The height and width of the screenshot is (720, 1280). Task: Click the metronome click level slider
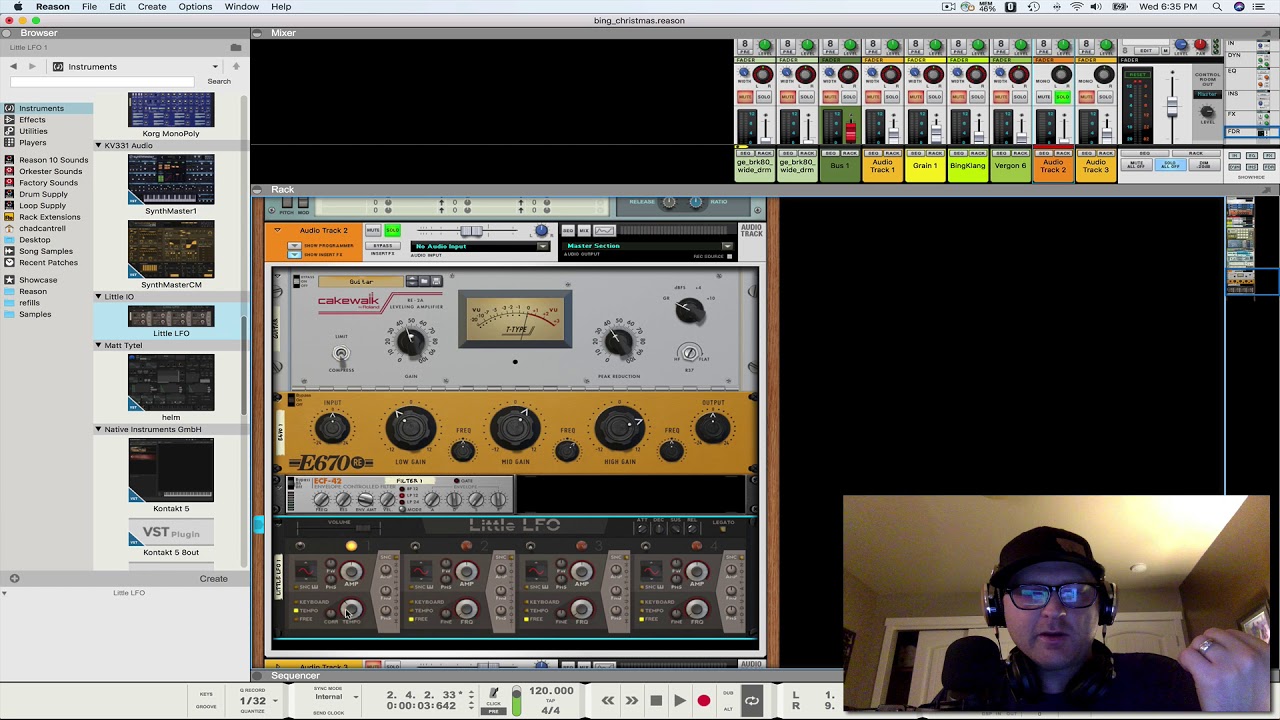click(516, 699)
